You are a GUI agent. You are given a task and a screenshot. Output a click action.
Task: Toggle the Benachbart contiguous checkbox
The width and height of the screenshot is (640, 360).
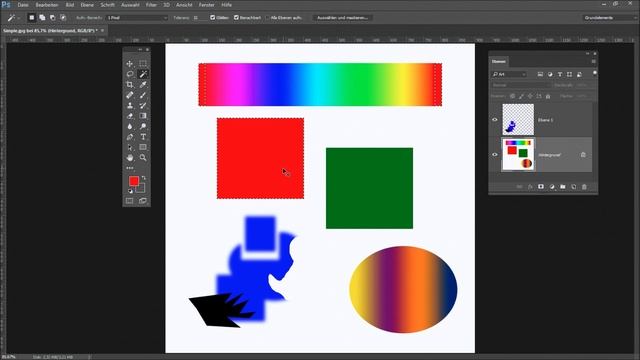pyautogui.click(x=236, y=18)
